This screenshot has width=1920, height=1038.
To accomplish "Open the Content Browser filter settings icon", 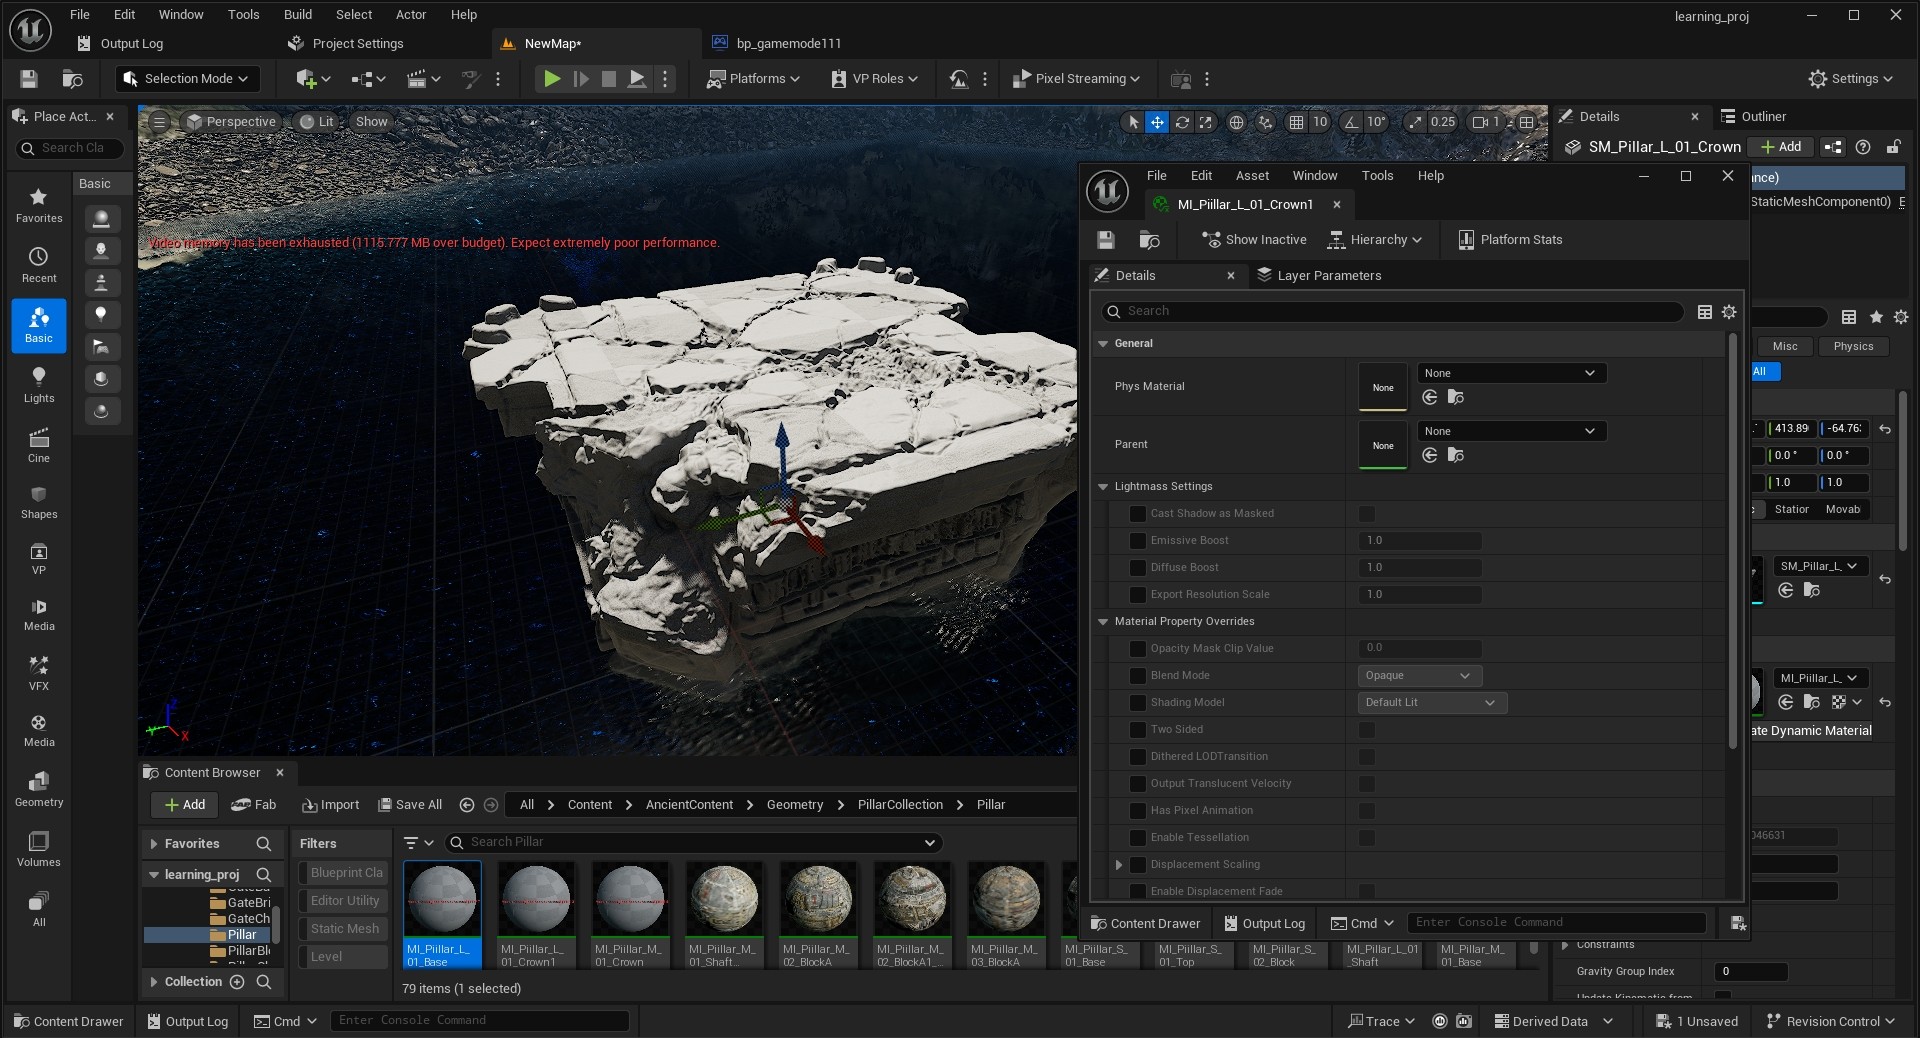I will 418,843.
